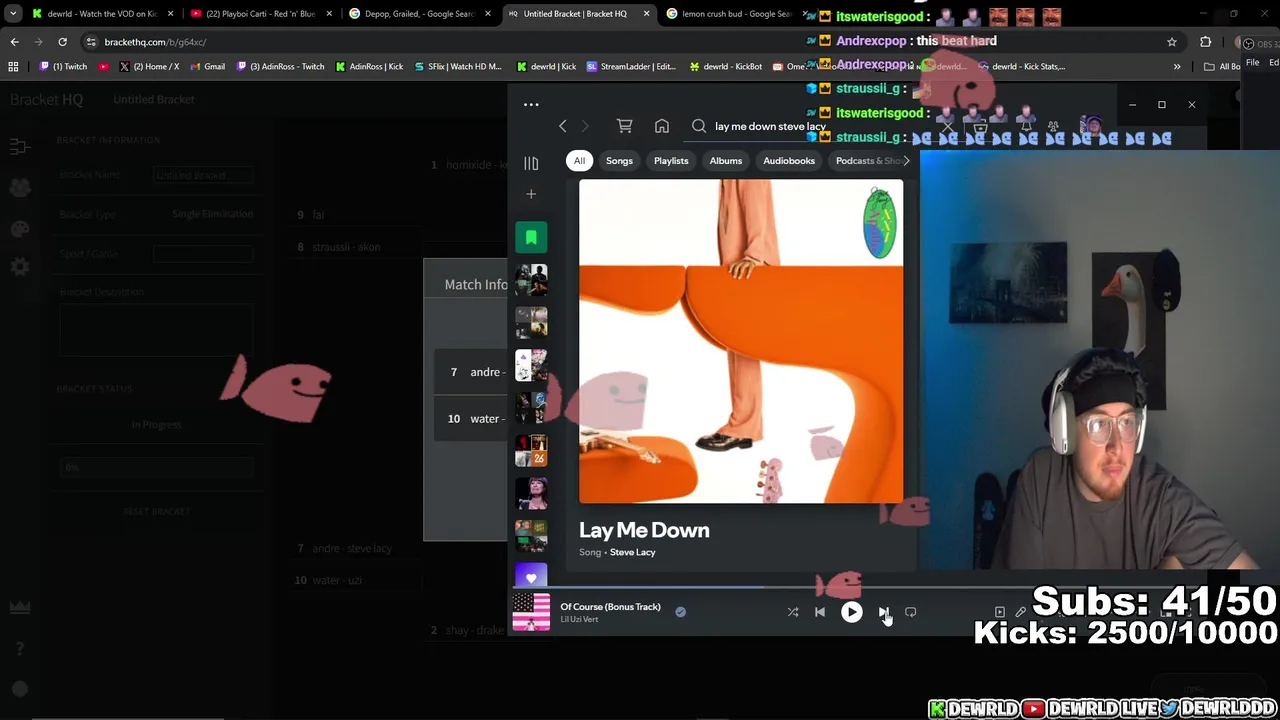Open the (1) Twitch bookmark
This screenshot has width=1280, height=720.
(x=63, y=67)
